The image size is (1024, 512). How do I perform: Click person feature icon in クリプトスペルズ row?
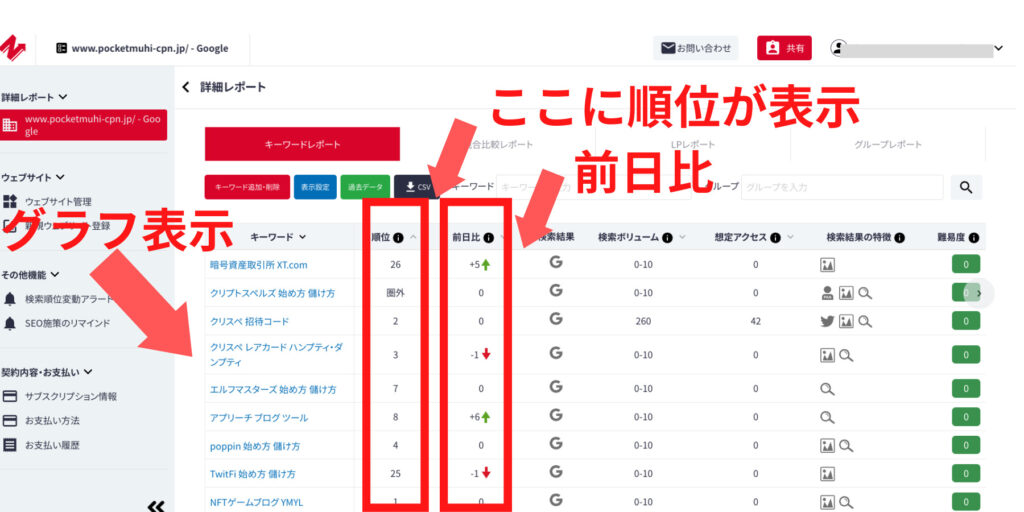tap(827, 293)
